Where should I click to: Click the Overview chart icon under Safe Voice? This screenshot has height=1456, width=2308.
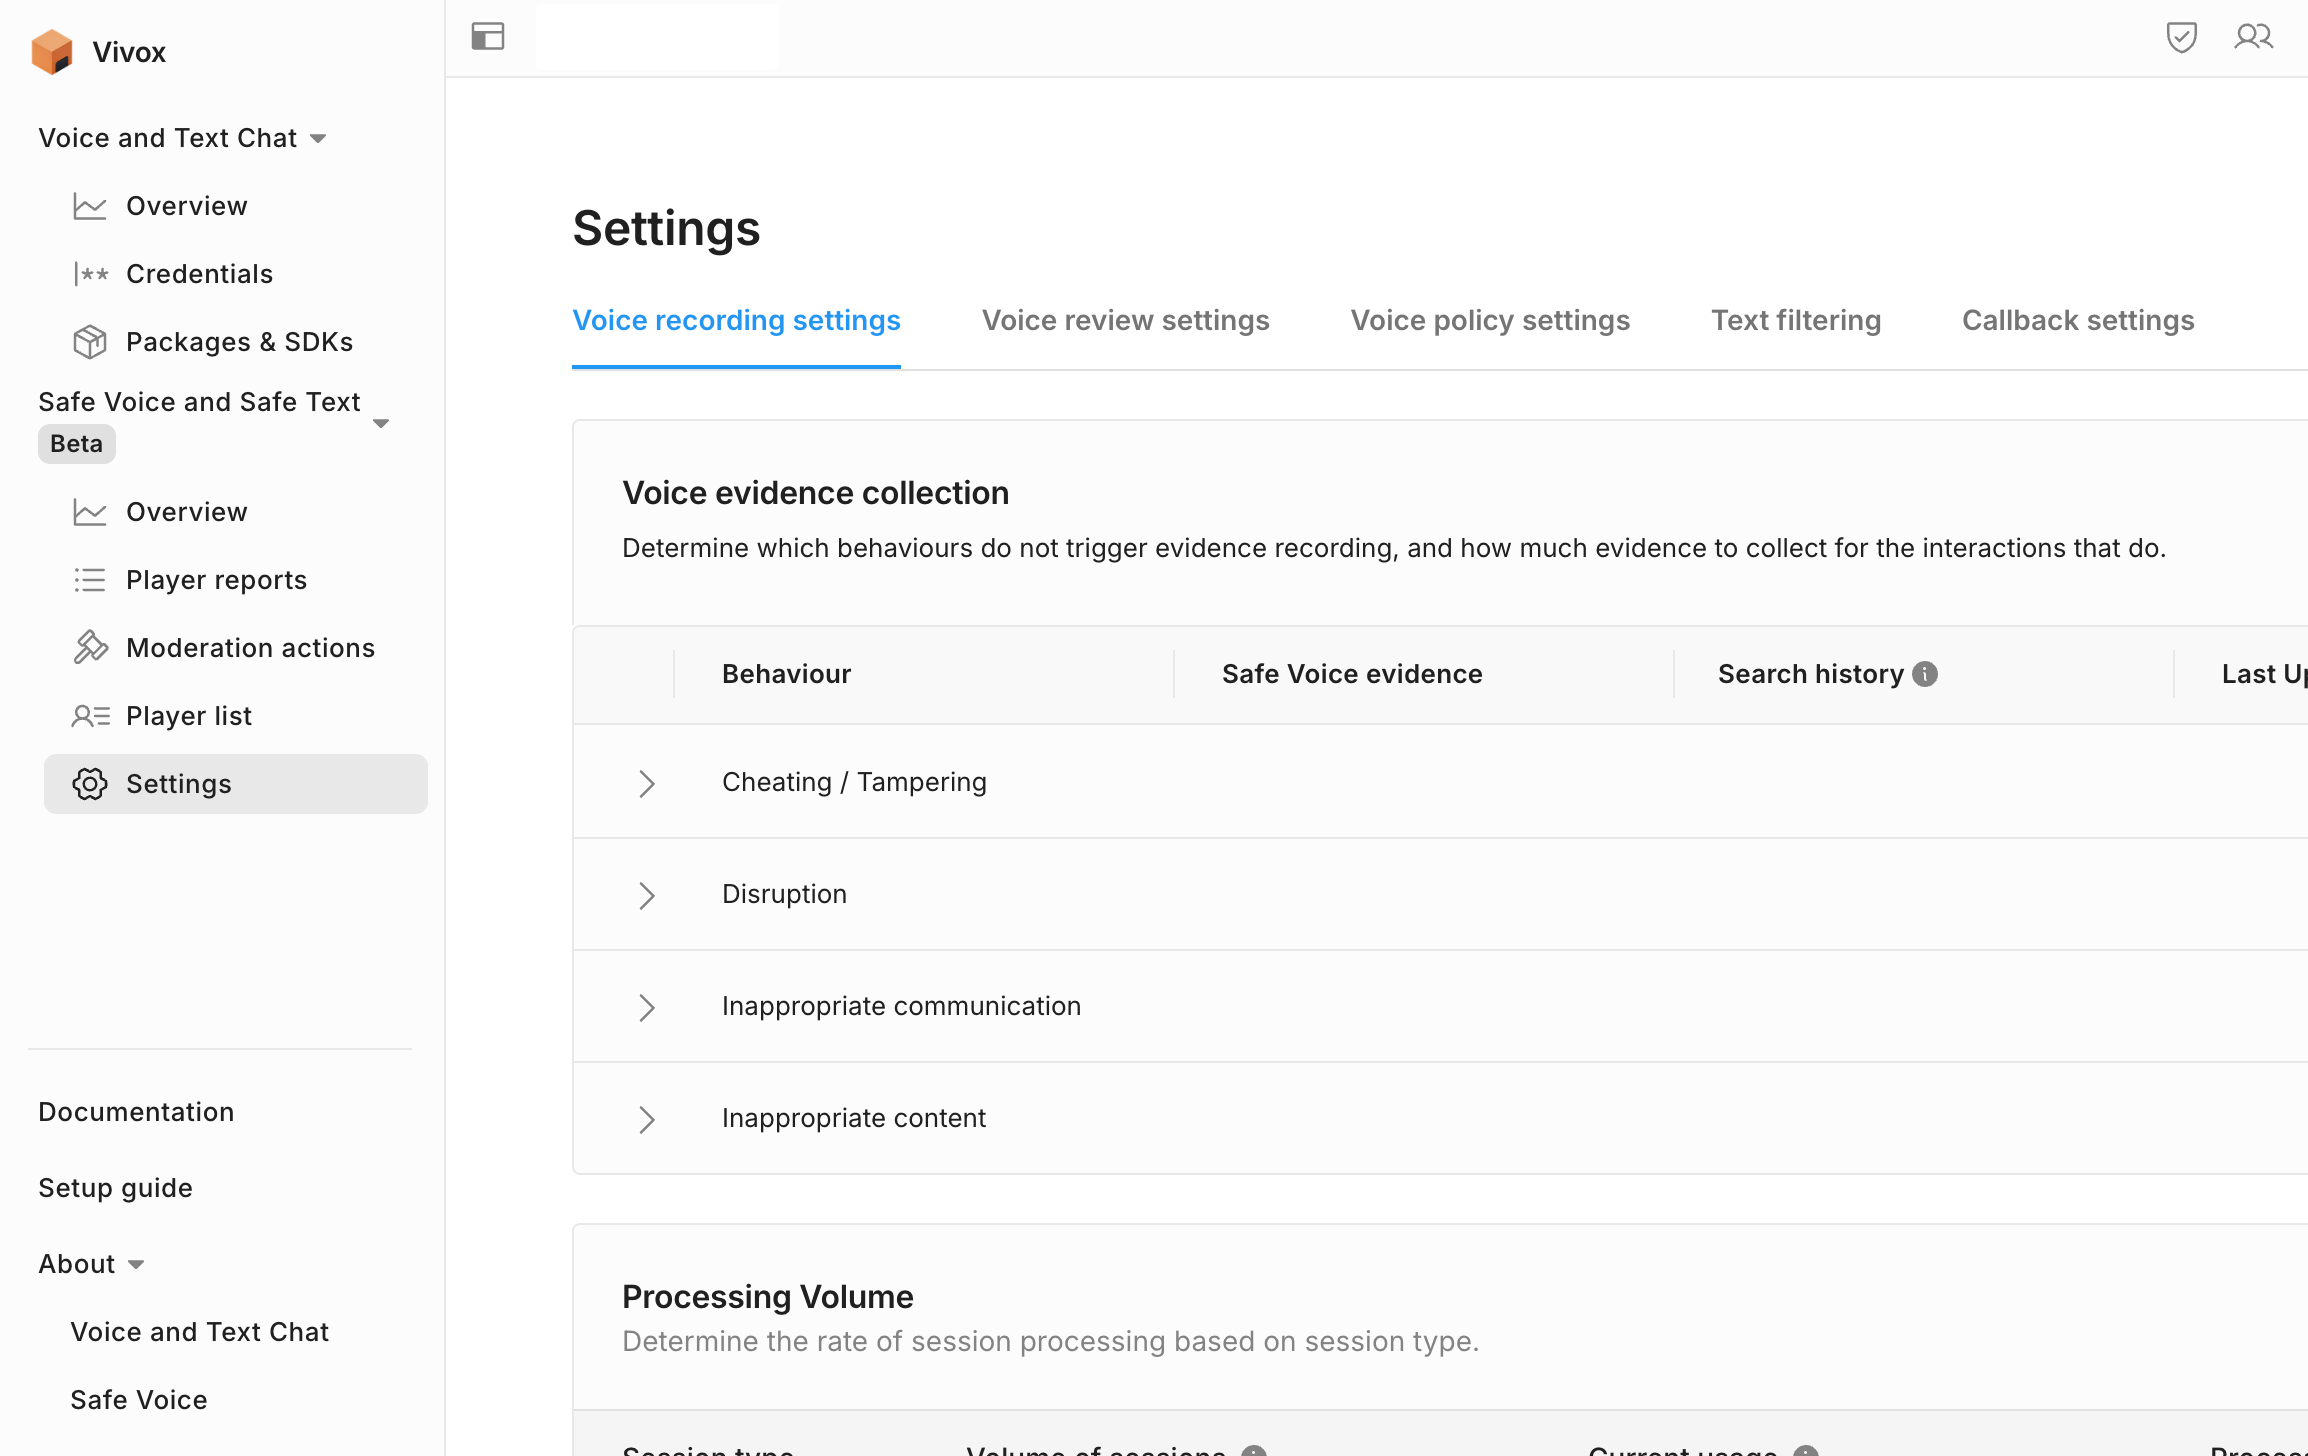click(89, 511)
